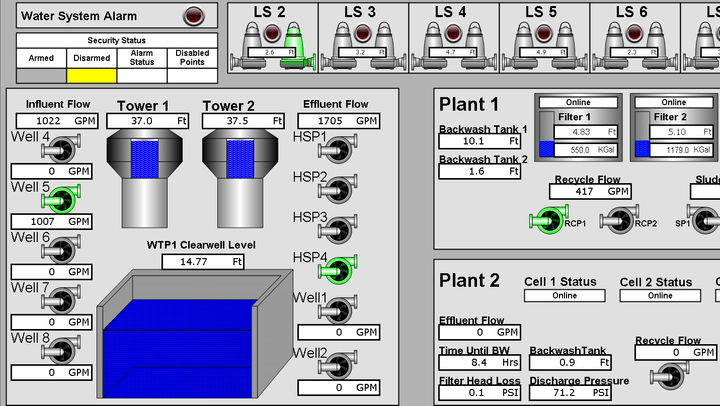720x406 pixels.
Task: Click the LS 3 alarm light
Action: click(x=362, y=33)
